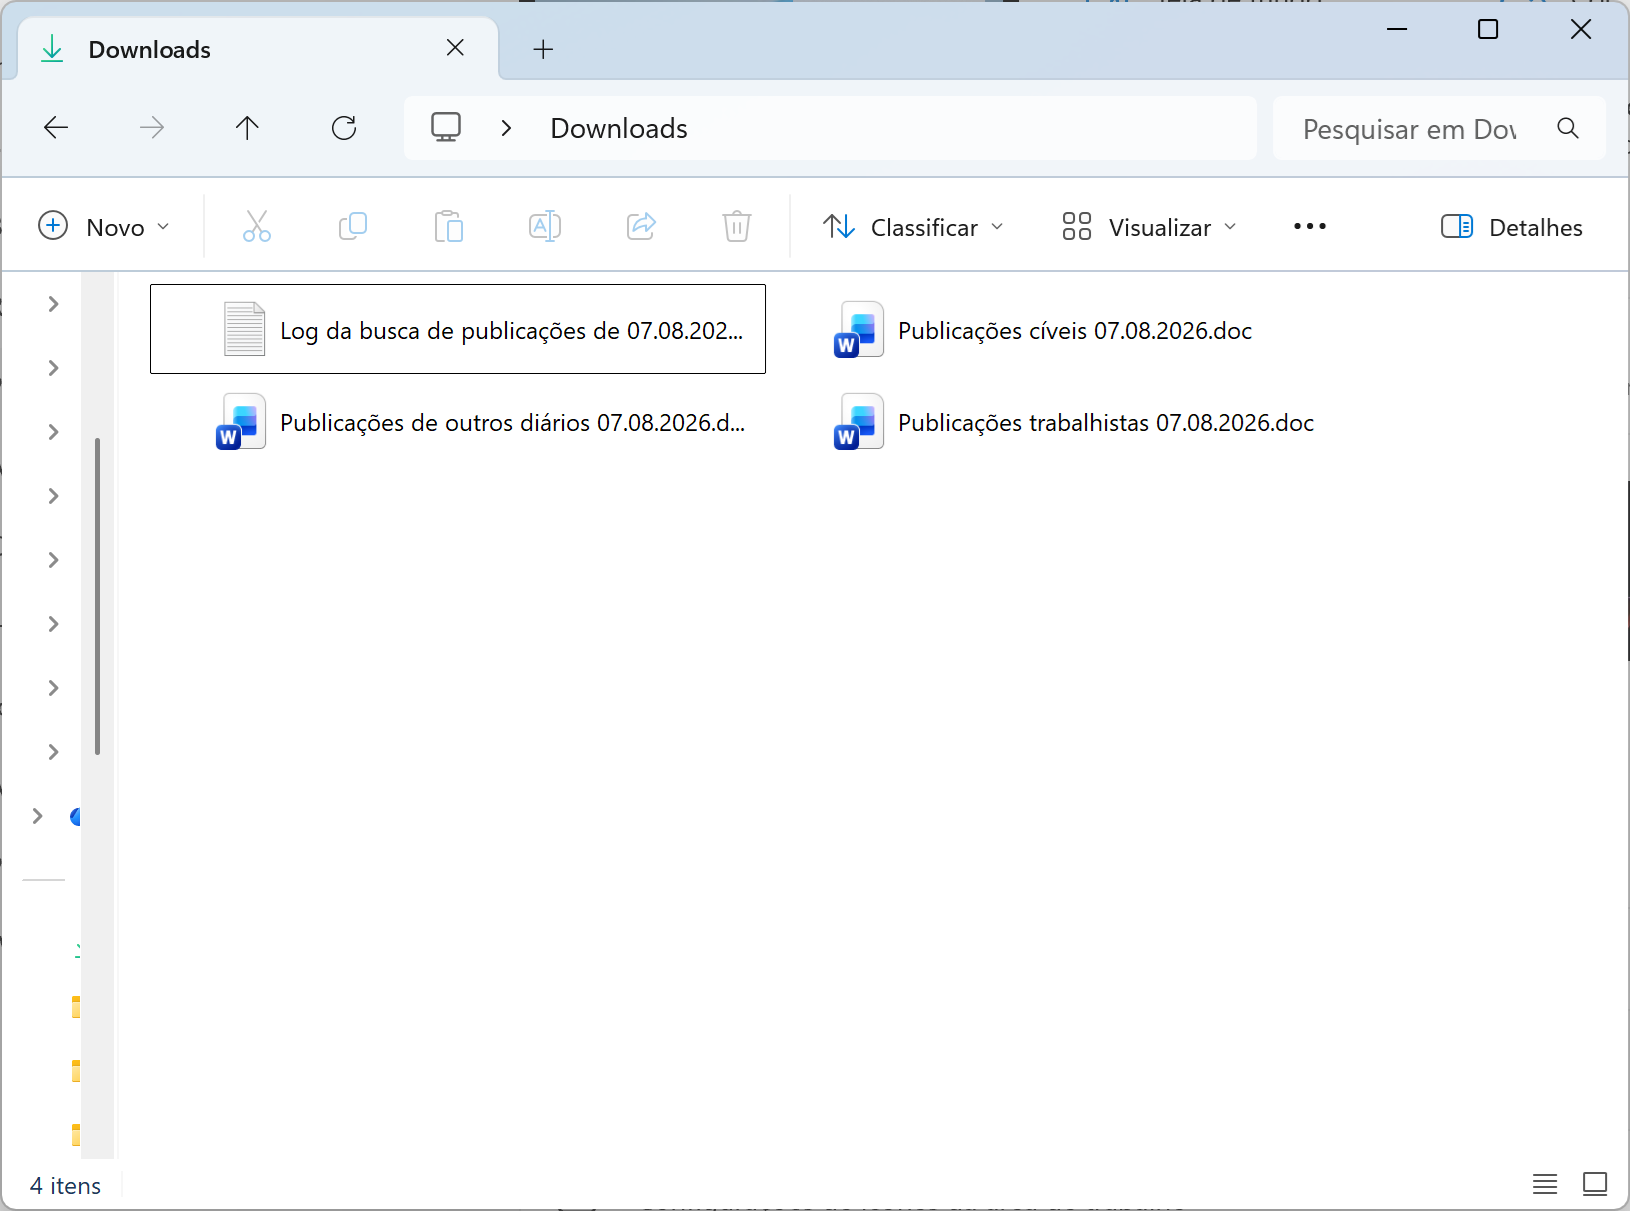Click the Share icon in toolbar
The image size is (1630, 1211).
[x=641, y=227]
